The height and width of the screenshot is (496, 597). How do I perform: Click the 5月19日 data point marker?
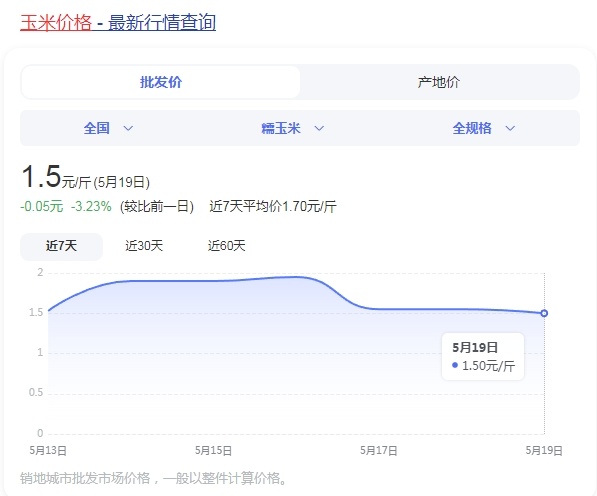click(544, 313)
